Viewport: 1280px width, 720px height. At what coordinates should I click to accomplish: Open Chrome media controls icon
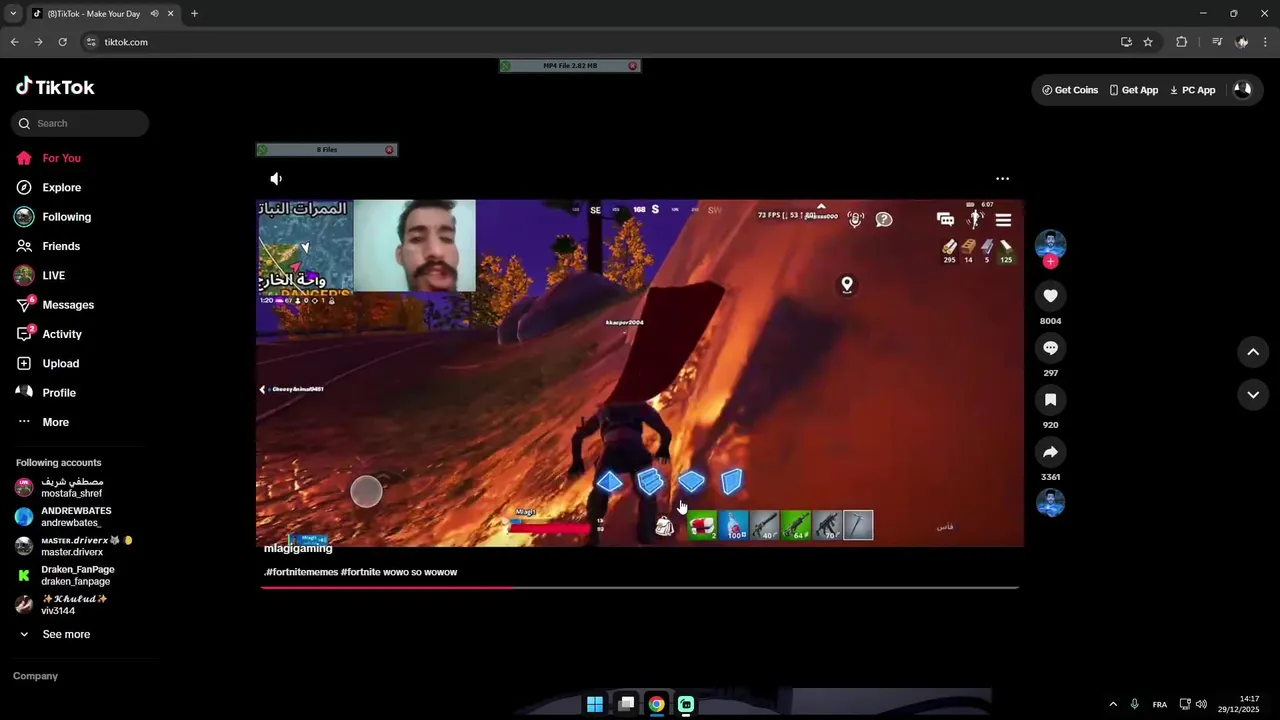(1217, 42)
